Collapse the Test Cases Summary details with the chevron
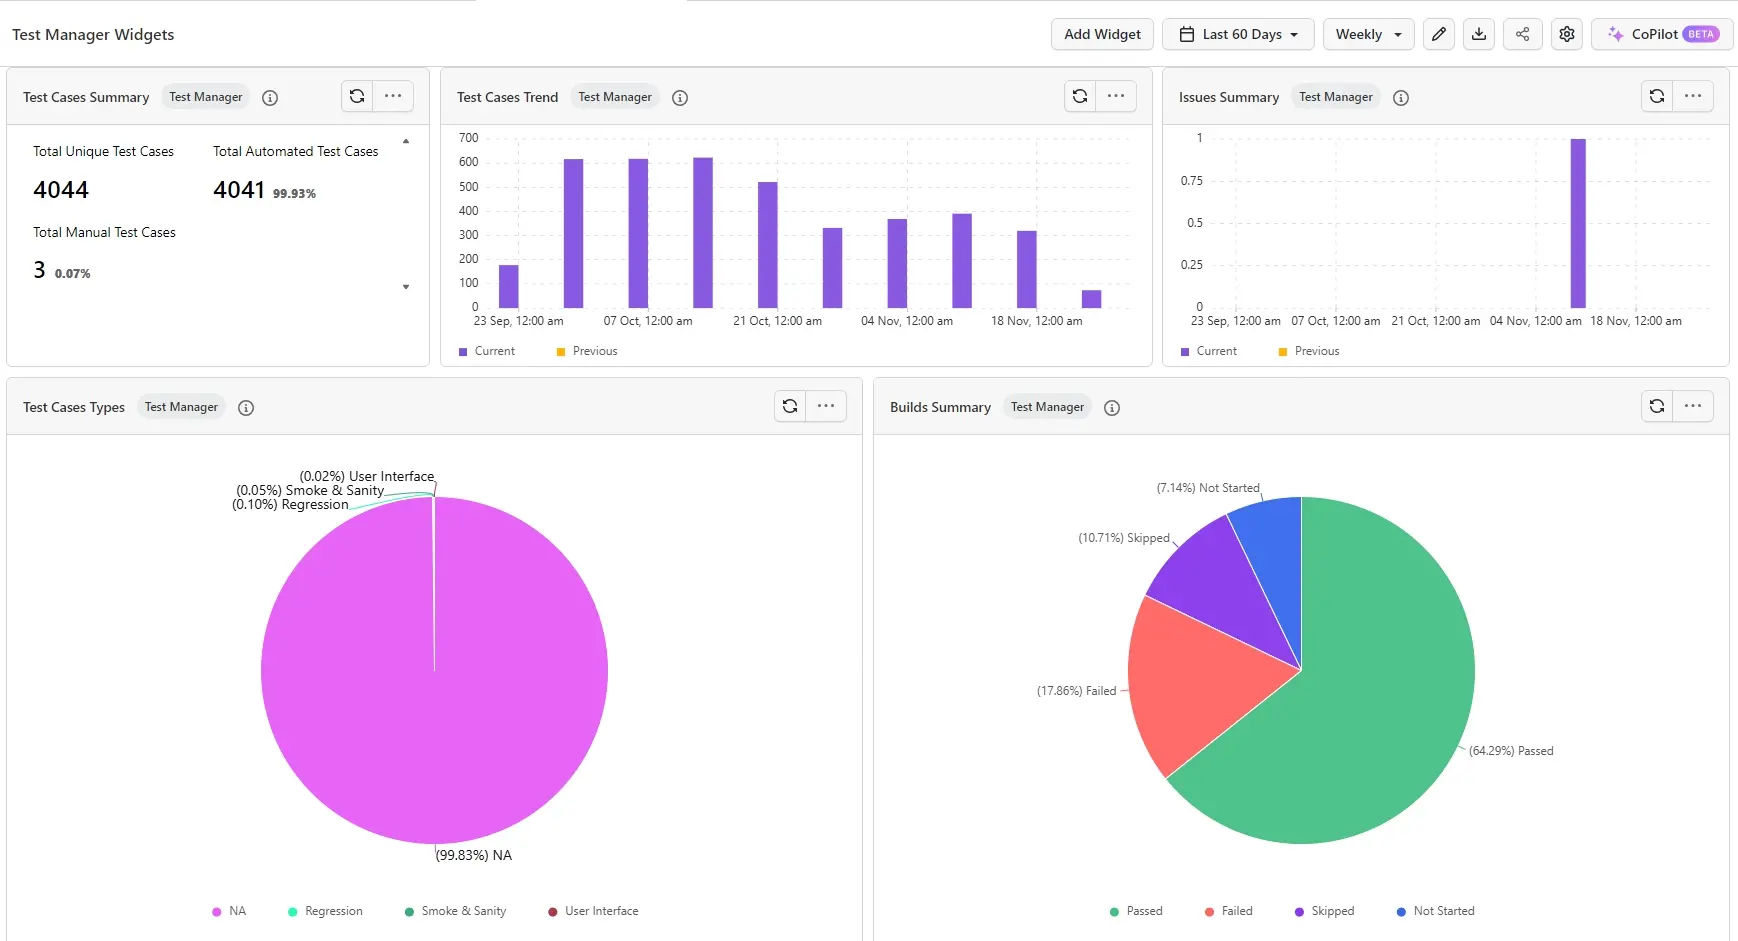The height and width of the screenshot is (941, 1738). coord(406,143)
